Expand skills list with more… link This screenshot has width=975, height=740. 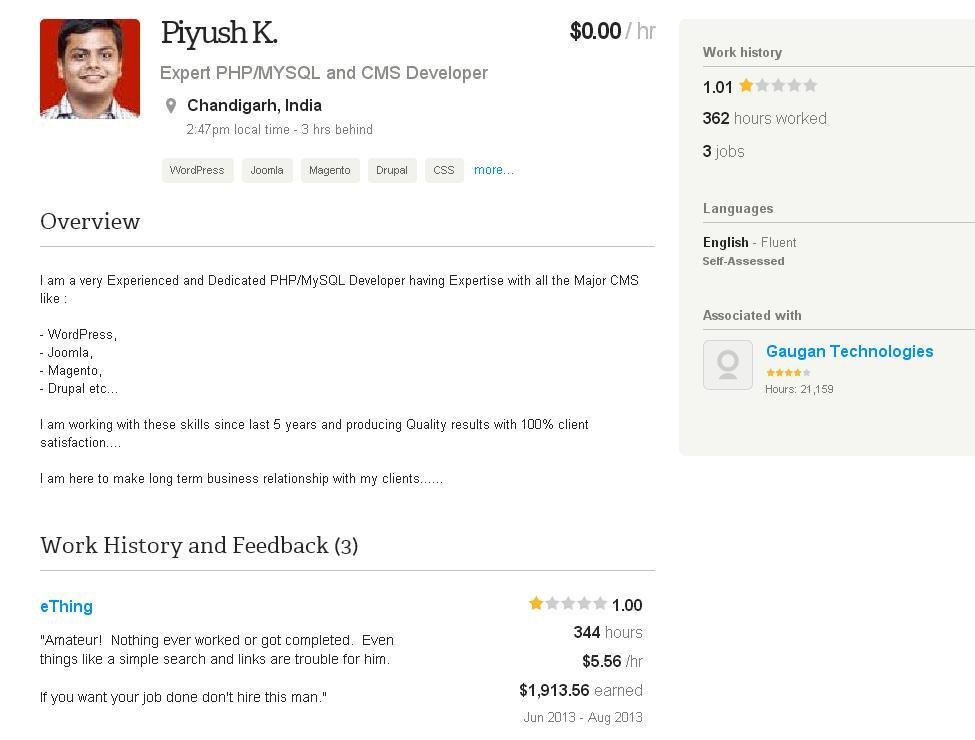tap(494, 170)
